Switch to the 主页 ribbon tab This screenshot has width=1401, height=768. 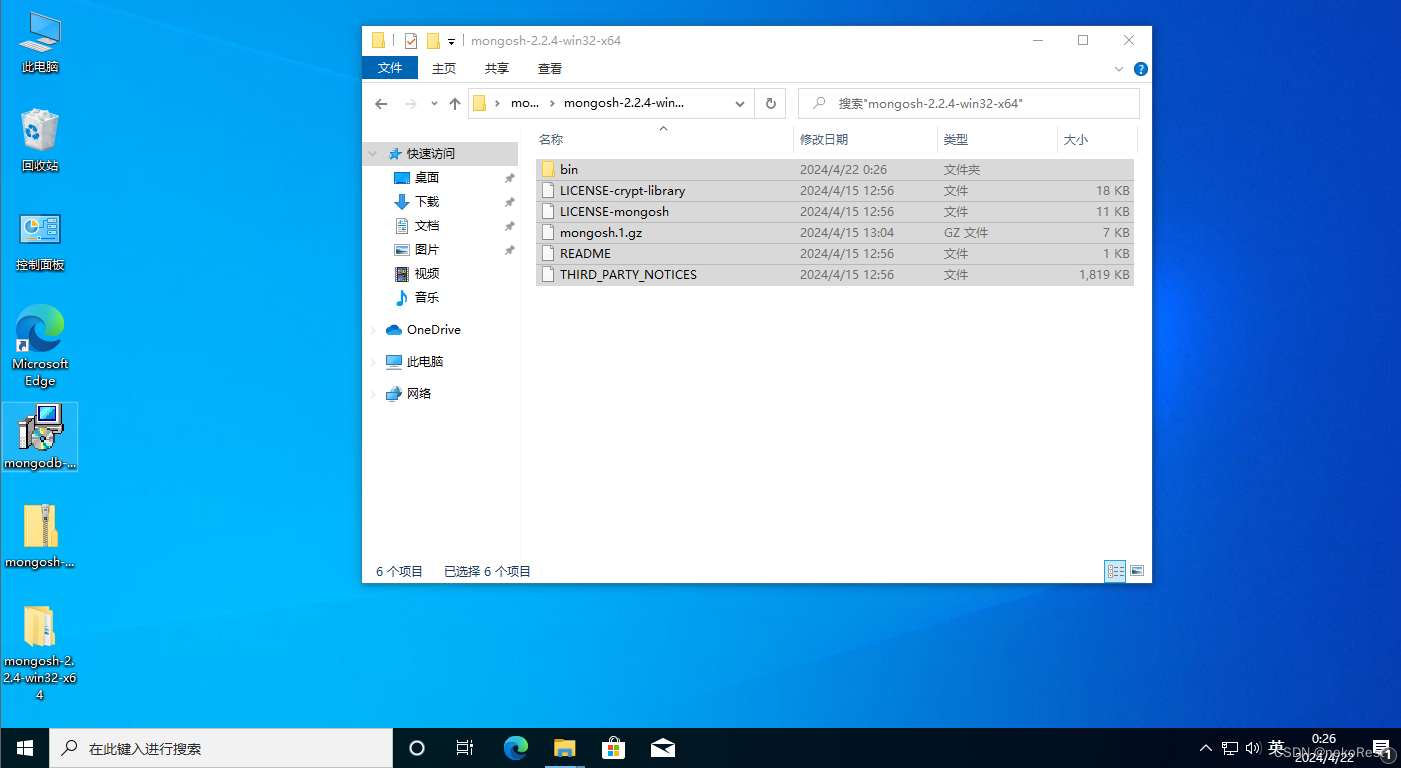(444, 68)
